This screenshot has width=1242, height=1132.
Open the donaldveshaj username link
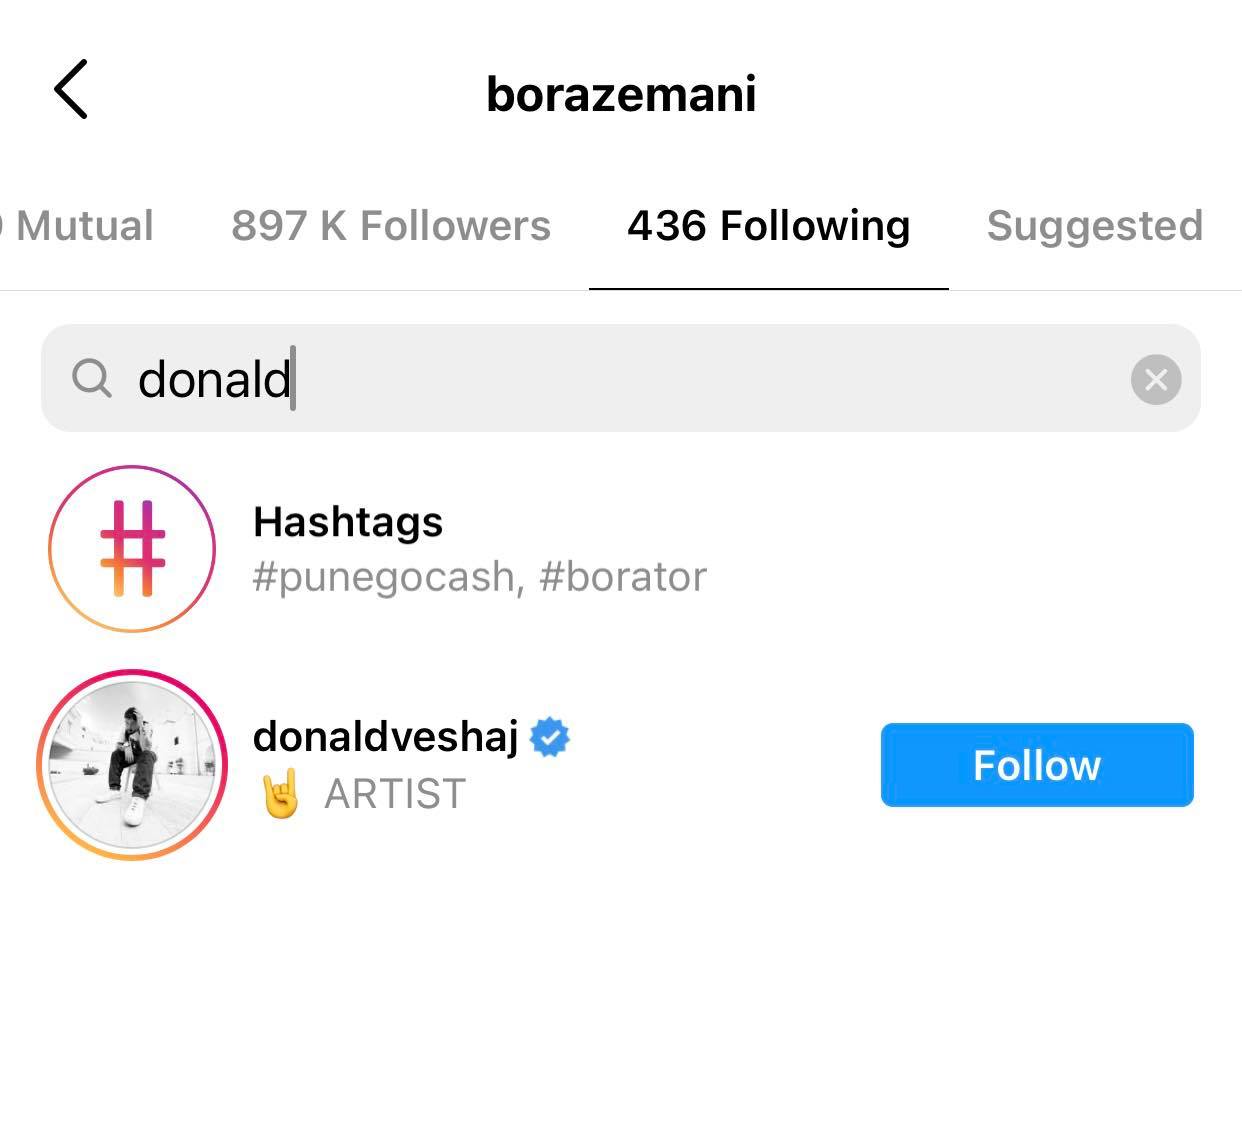[x=386, y=737]
